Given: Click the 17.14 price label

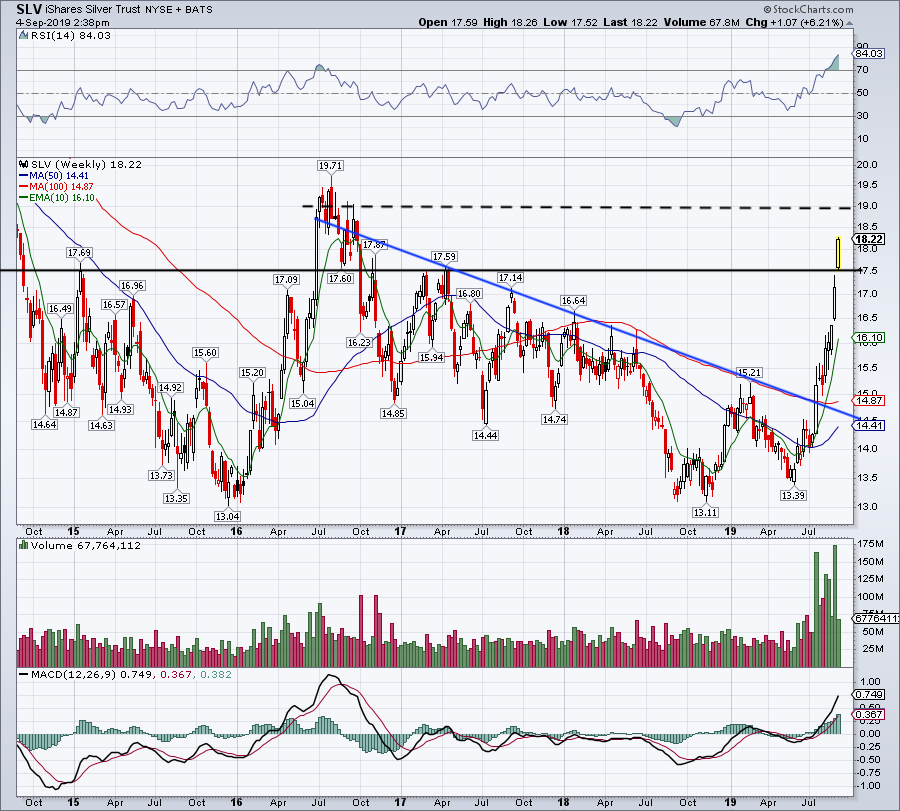Looking at the screenshot, I should pyautogui.click(x=510, y=278).
